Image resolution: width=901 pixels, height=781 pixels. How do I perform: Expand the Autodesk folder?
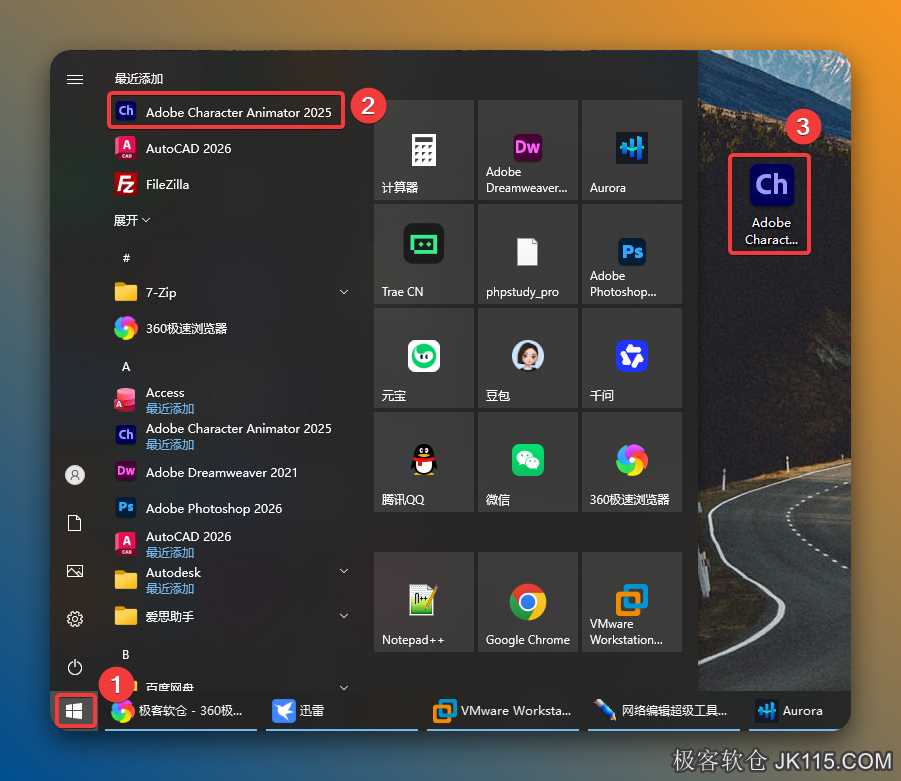(x=230, y=580)
